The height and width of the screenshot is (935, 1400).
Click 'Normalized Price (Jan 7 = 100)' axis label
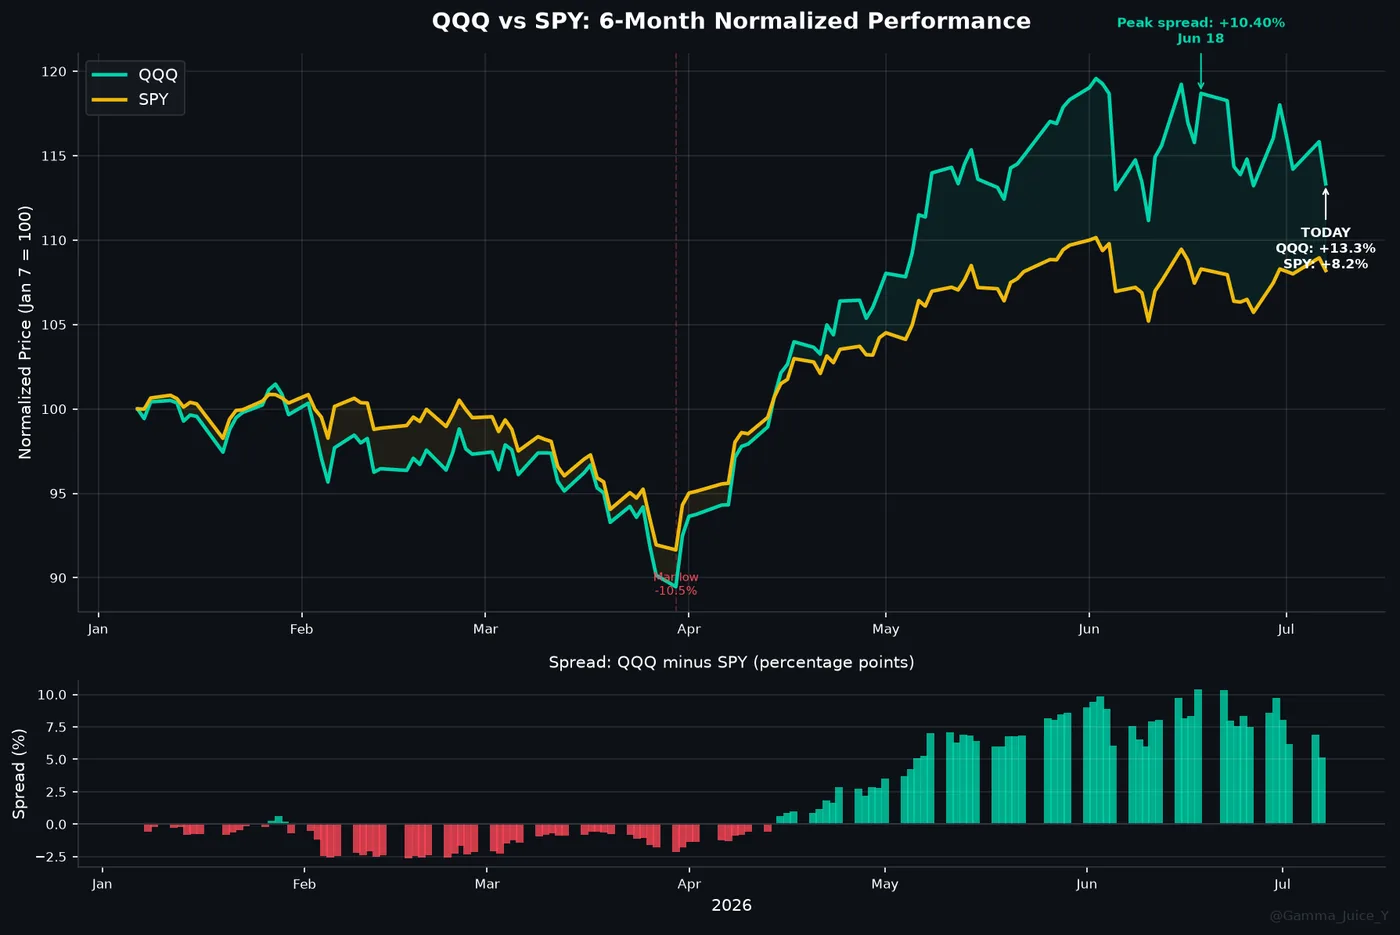click(x=25, y=332)
